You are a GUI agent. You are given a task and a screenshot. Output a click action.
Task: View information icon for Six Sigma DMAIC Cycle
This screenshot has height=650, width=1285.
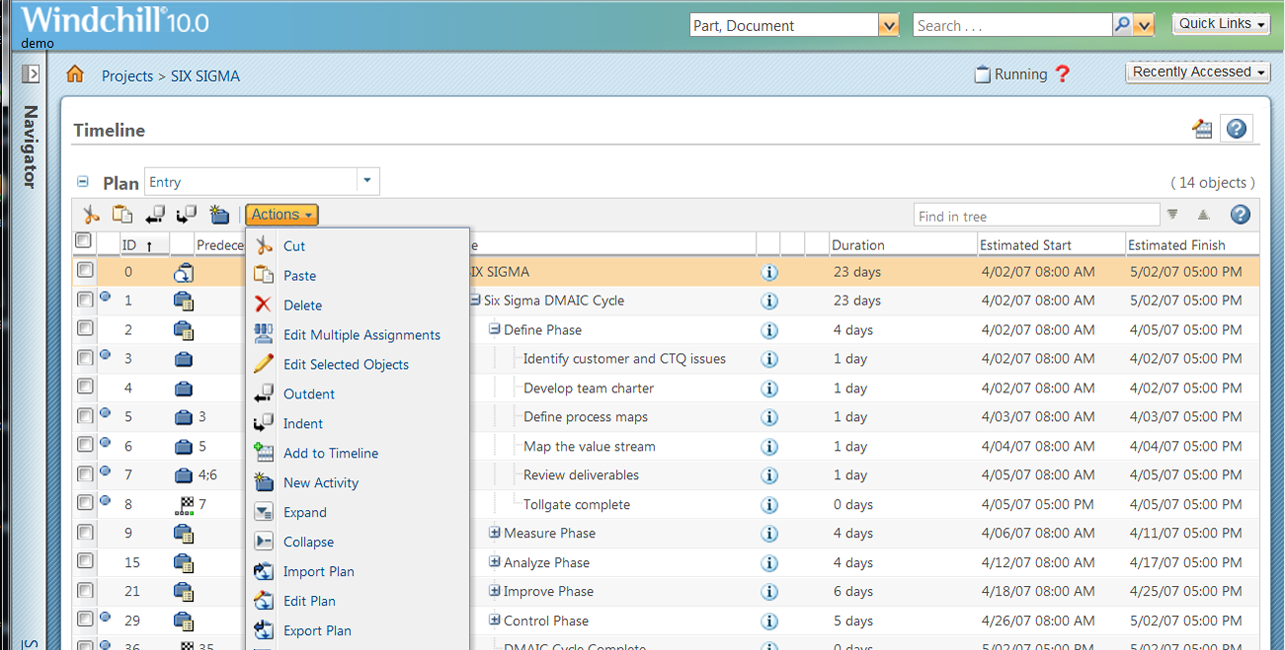click(769, 301)
